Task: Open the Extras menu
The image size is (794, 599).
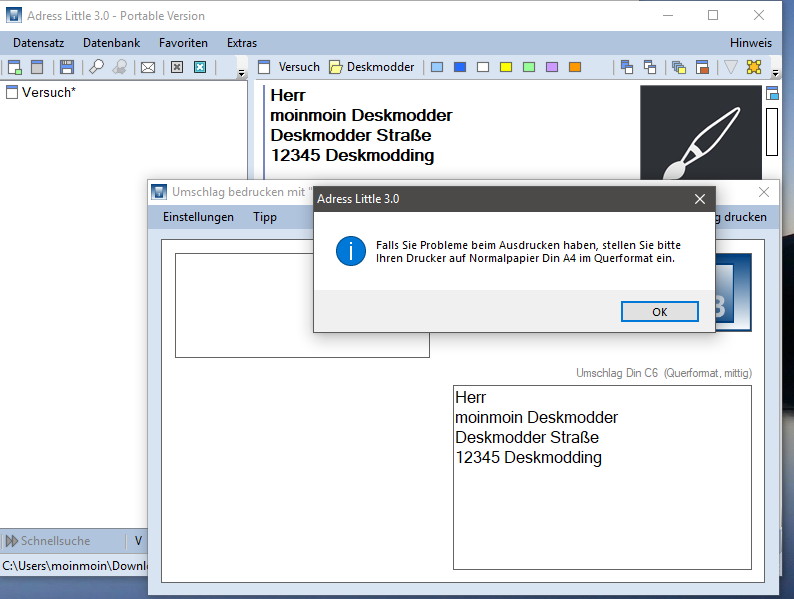Action: click(x=242, y=43)
